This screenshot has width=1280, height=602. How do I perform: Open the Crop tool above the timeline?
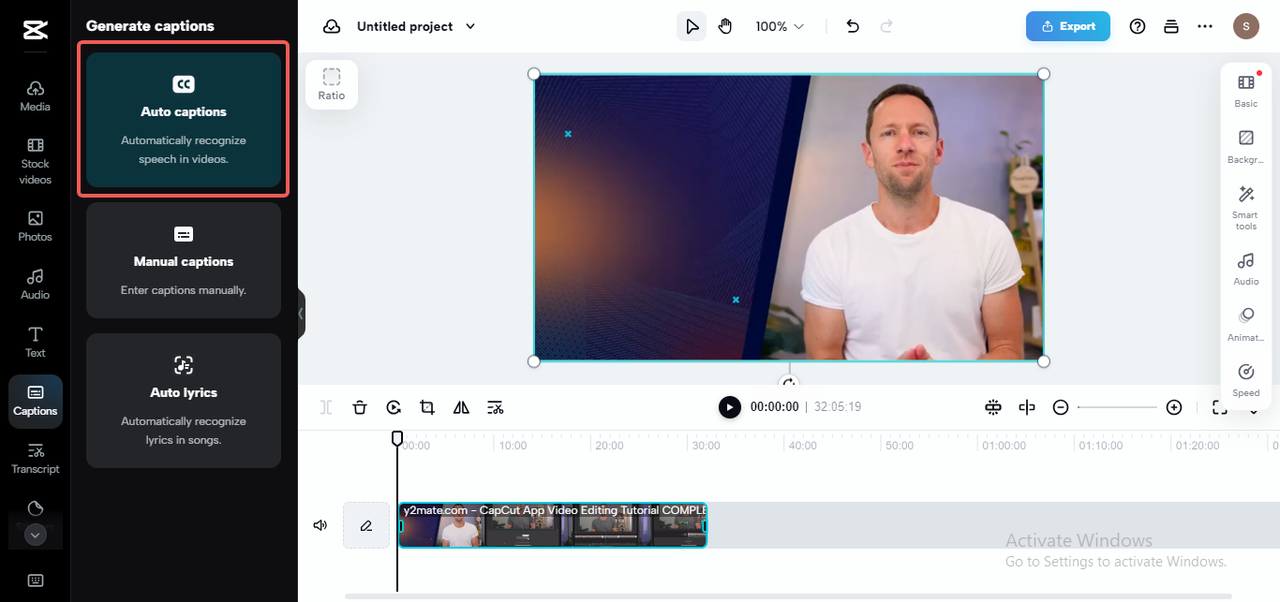tap(427, 407)
